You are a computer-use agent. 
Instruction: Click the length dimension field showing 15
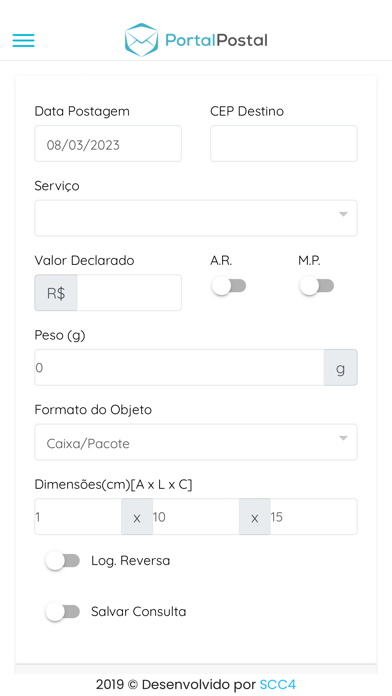314,517
